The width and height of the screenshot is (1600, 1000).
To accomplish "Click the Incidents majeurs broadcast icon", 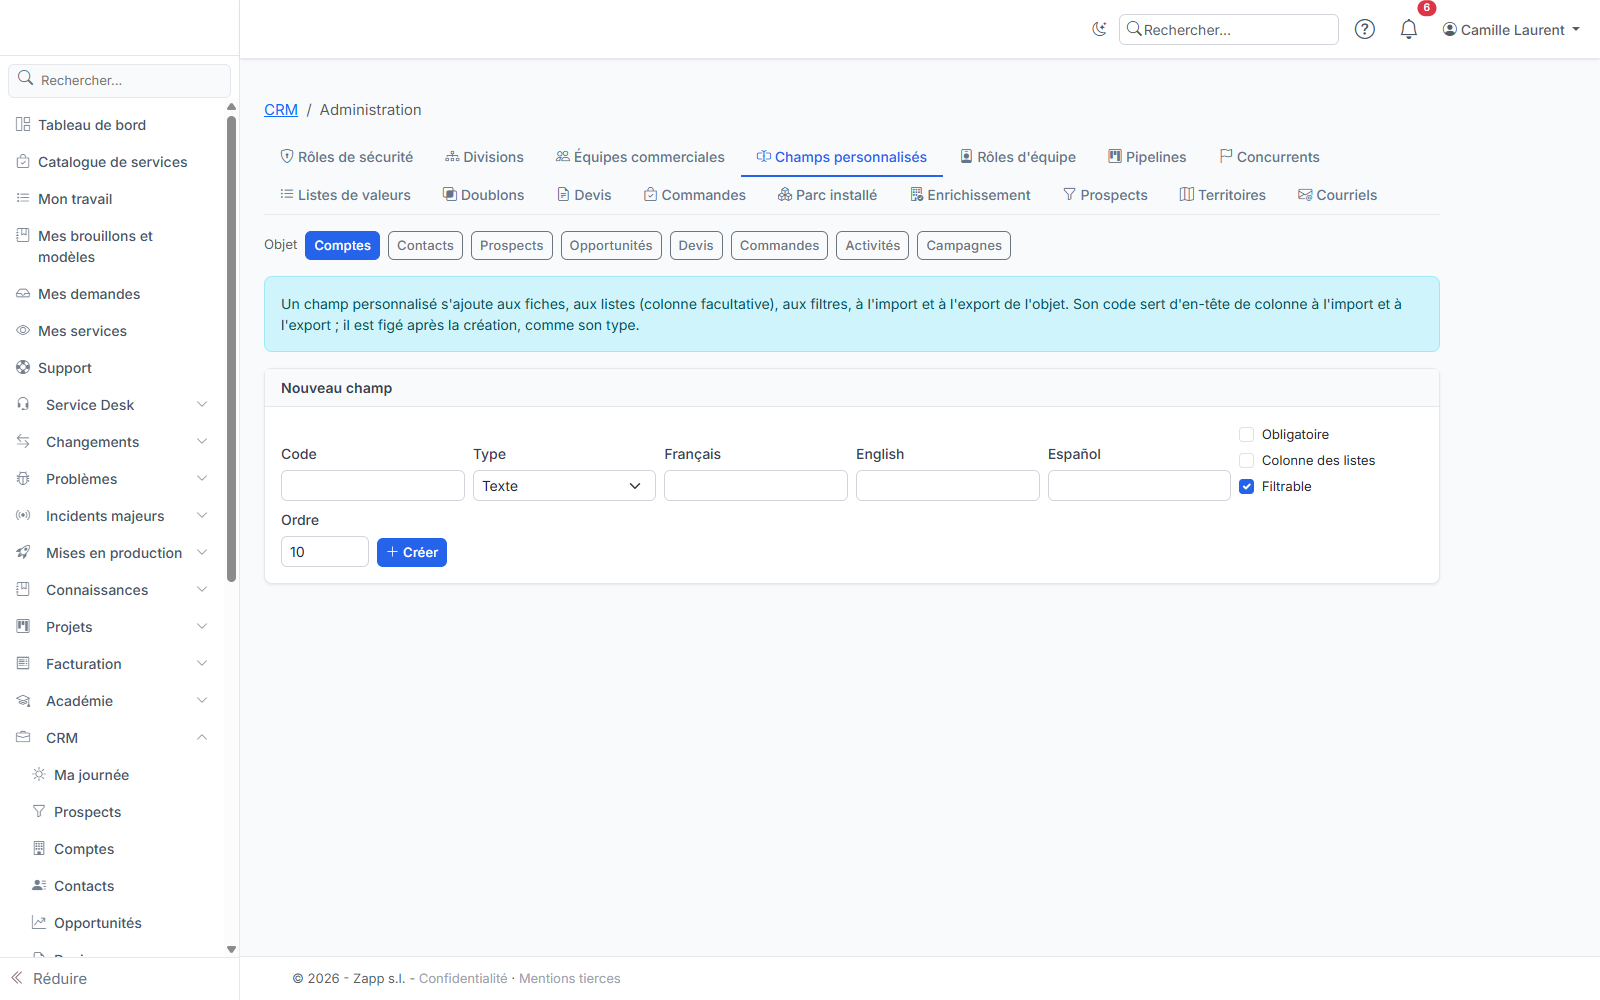I will point(23,516).
